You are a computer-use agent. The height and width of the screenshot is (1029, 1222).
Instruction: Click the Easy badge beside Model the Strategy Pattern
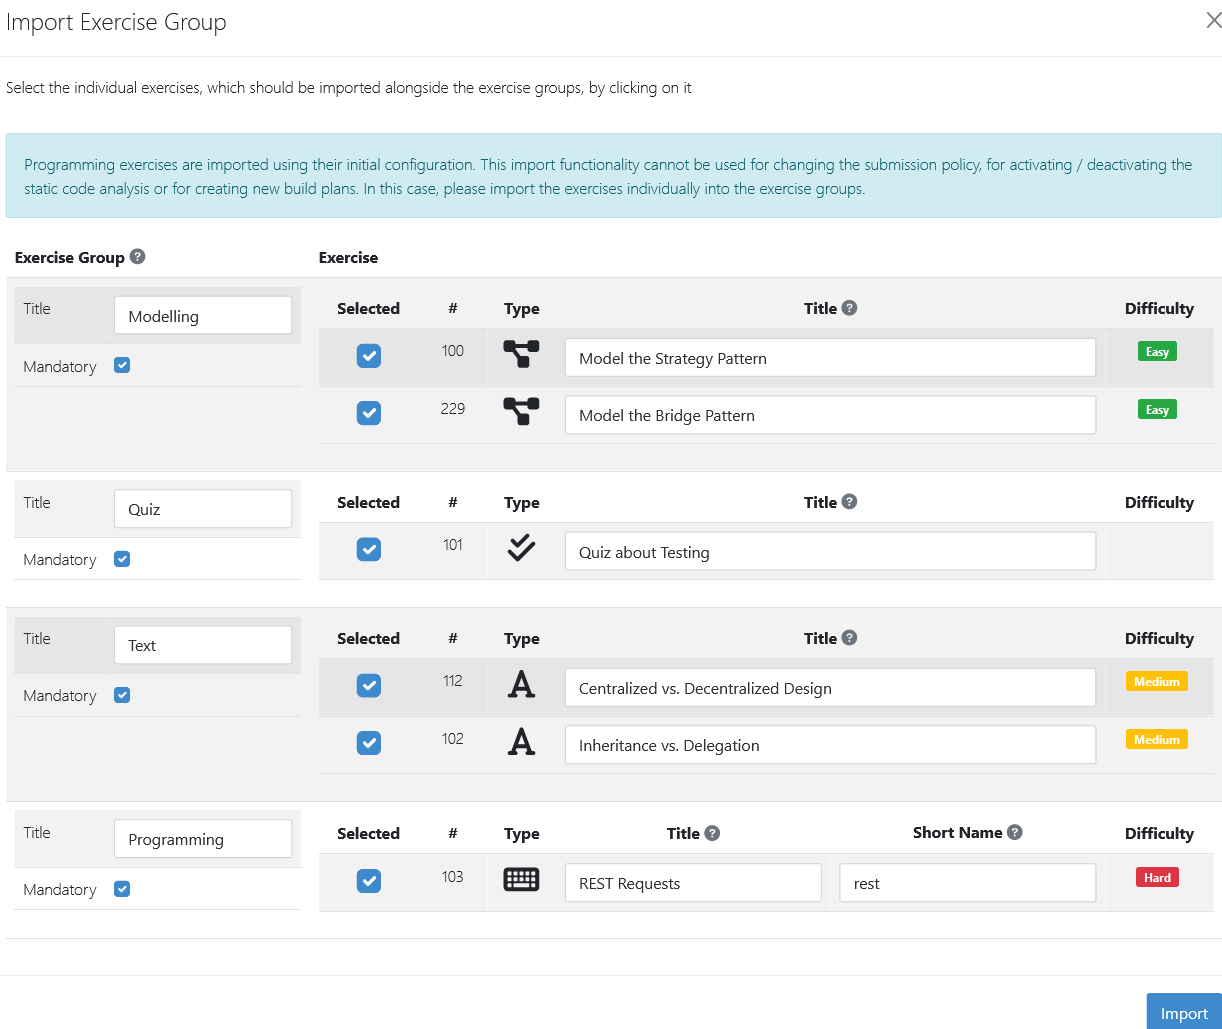coord(1157,351)
